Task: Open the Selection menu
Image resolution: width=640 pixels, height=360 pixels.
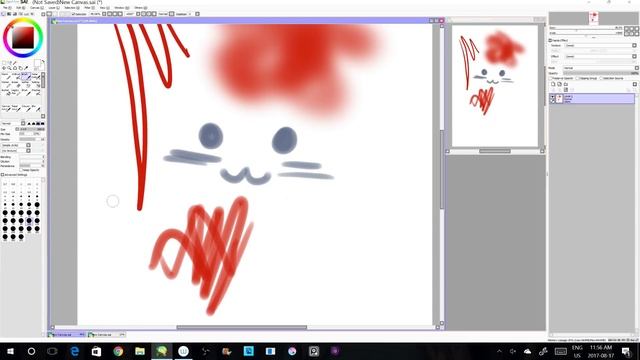Action: pyautogui.click(x=71, y=8)
